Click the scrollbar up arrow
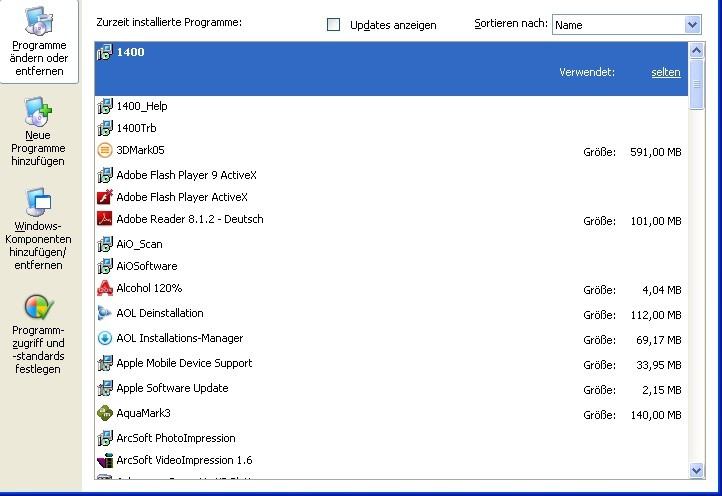The height and width of the screenshot is (496, 722). pos(696,50)
